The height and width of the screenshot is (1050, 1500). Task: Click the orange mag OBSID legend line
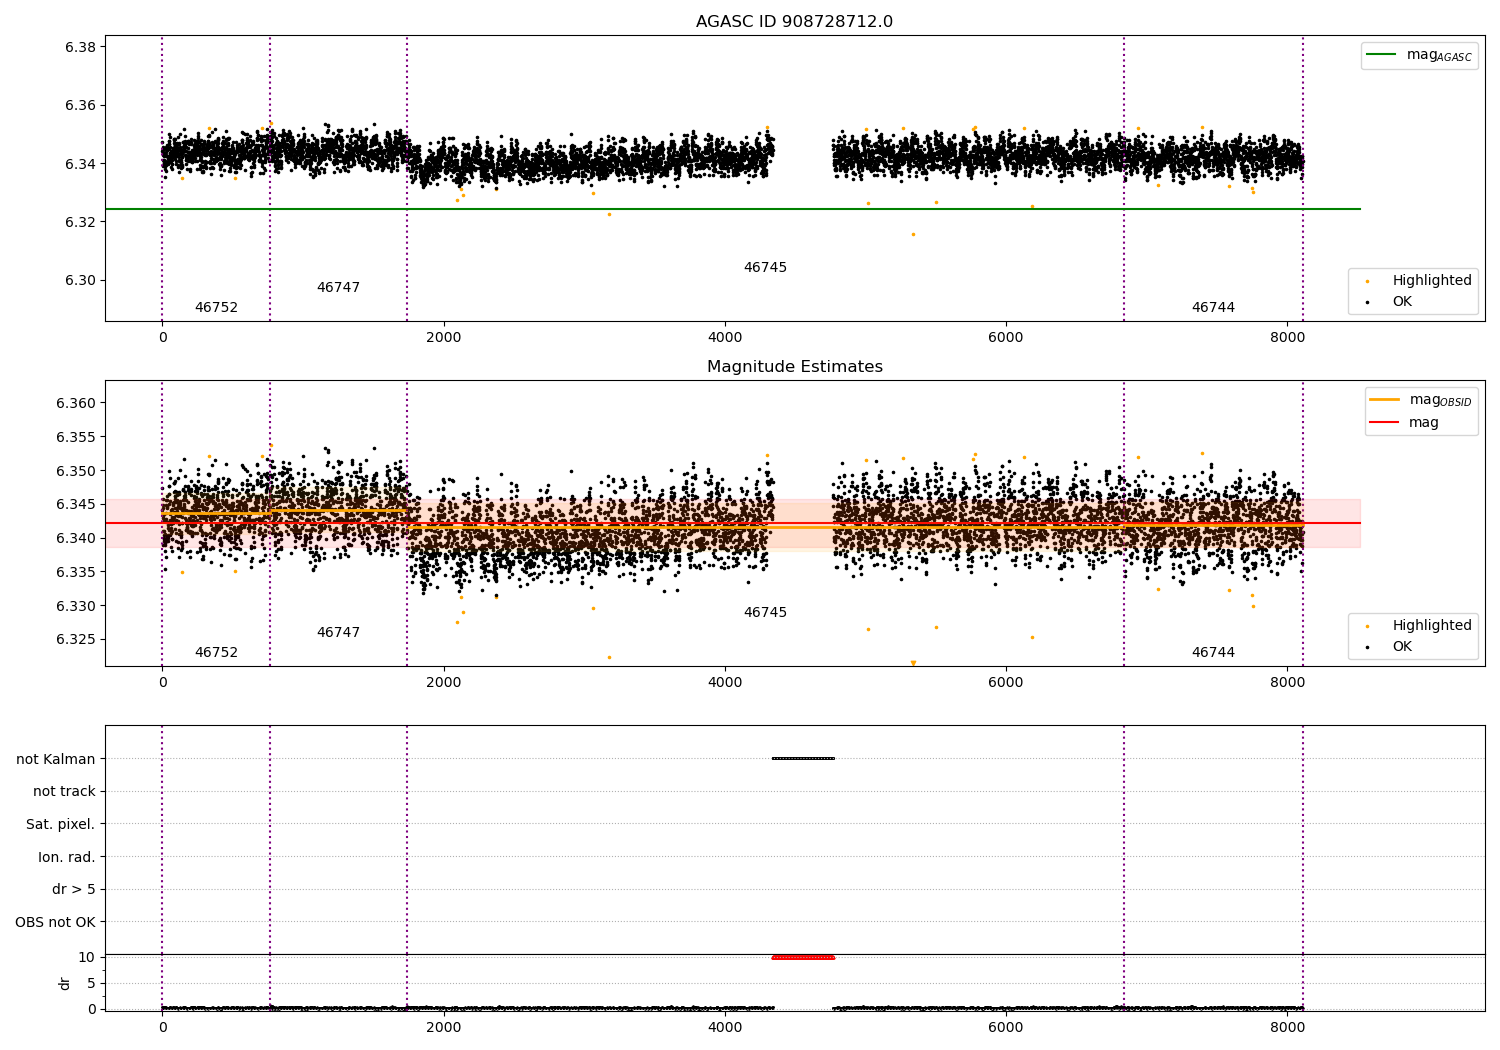1385,400
